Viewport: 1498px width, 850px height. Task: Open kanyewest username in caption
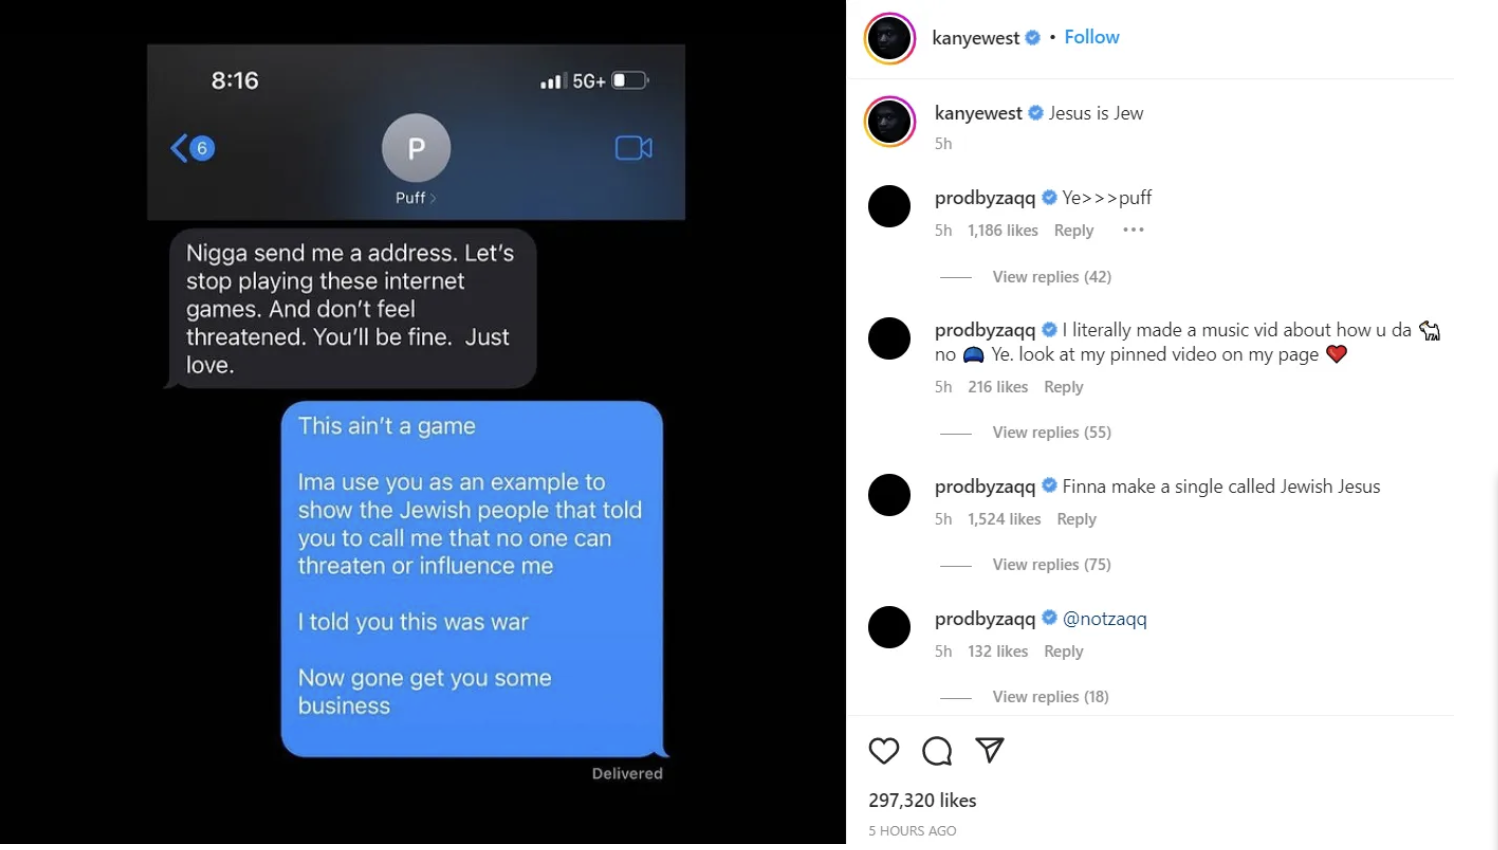[x=978, y=113]
